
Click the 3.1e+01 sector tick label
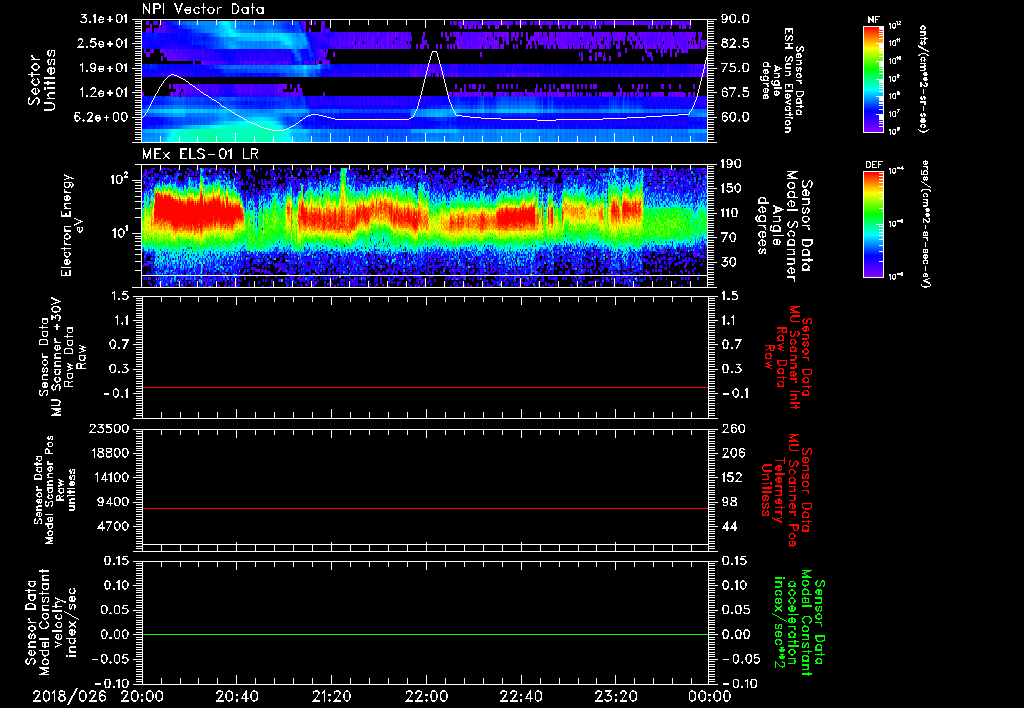click(x=104, y=19)
